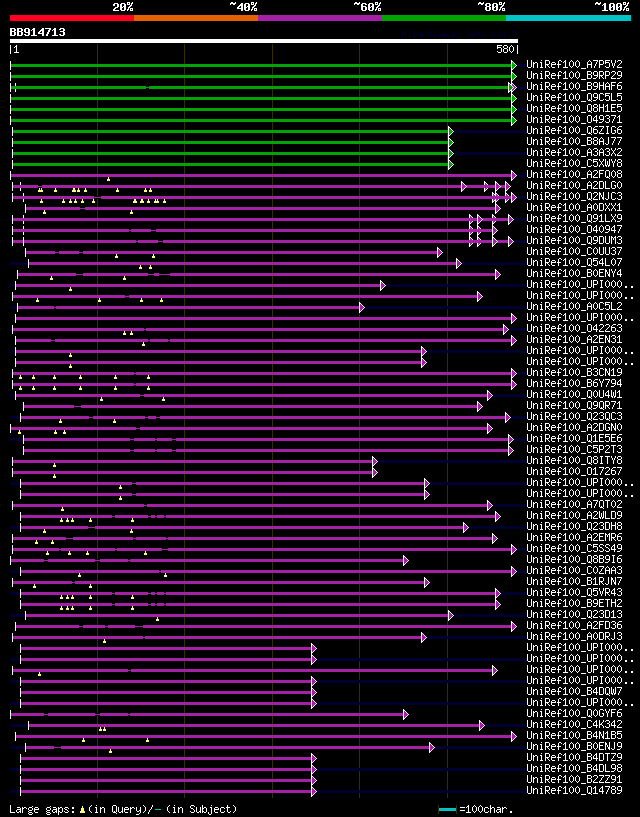Screen dimensions: 640x817
Task: Select the UniRef100_Q9DUM3 label
Action: click(x=574, y=240)
